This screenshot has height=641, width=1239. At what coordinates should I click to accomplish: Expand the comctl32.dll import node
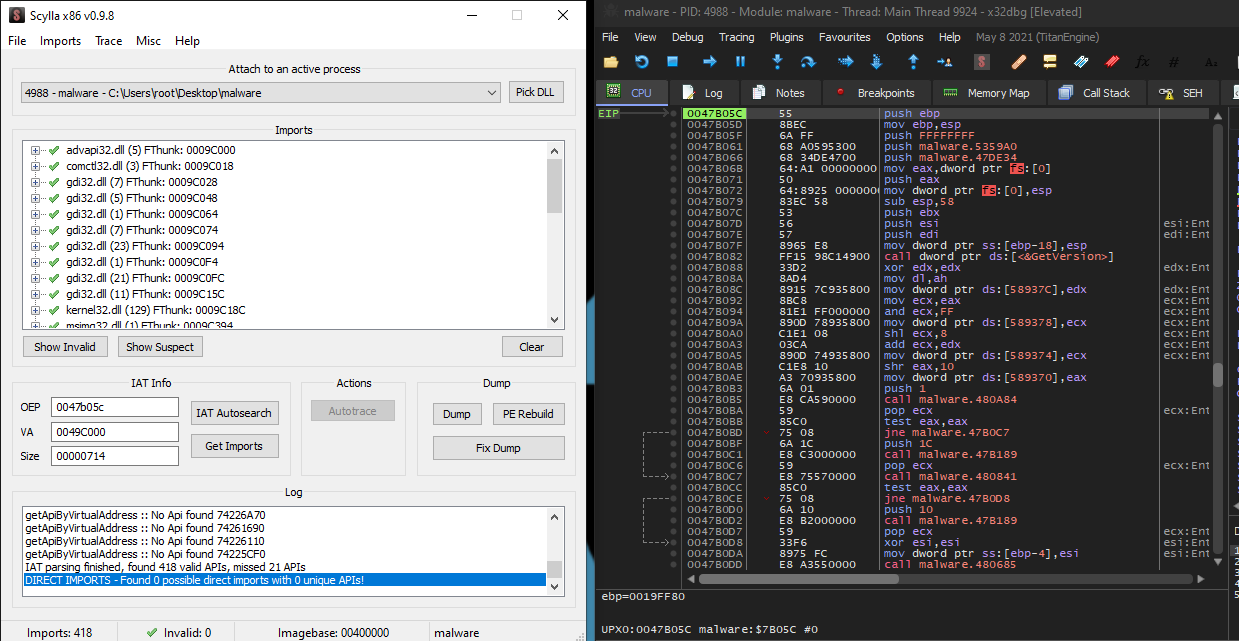36,166
